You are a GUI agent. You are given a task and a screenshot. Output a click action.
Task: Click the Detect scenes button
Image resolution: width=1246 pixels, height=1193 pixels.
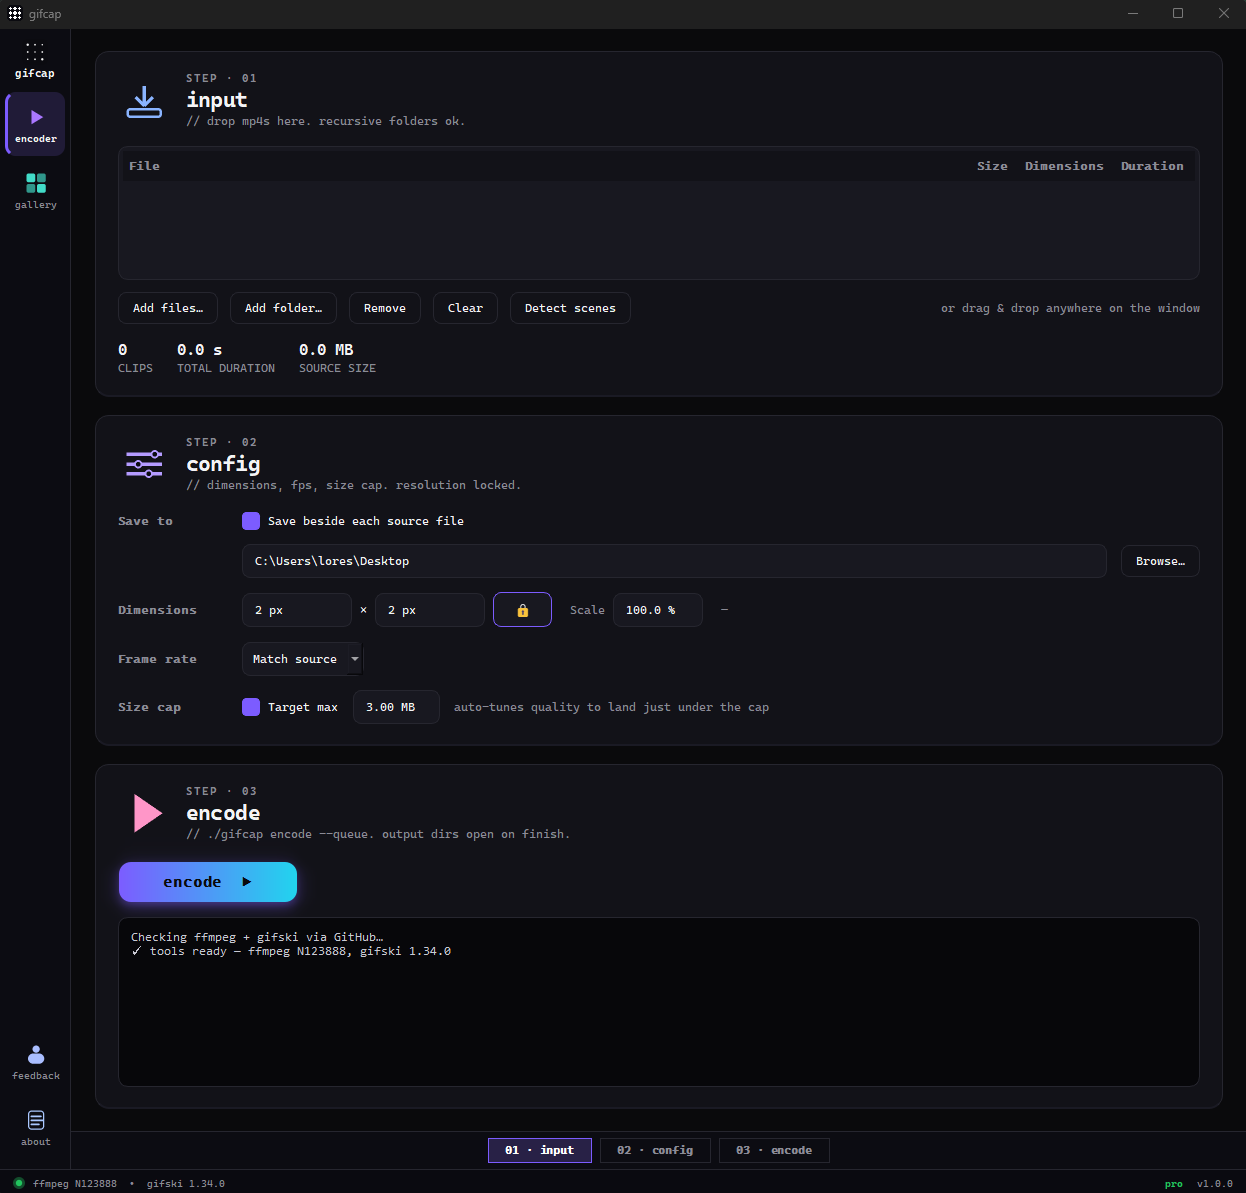pyautogui.click(x=570, y=308)
